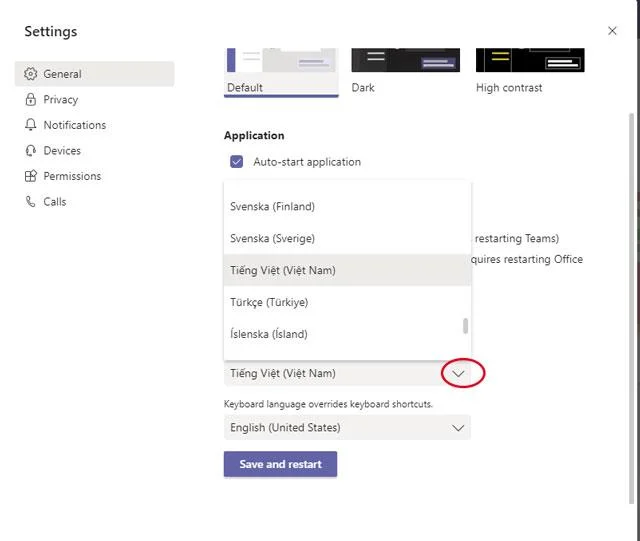This screenshot has height=541, width=640.
Task: Open the General settings tab
Action: [94, 74]
